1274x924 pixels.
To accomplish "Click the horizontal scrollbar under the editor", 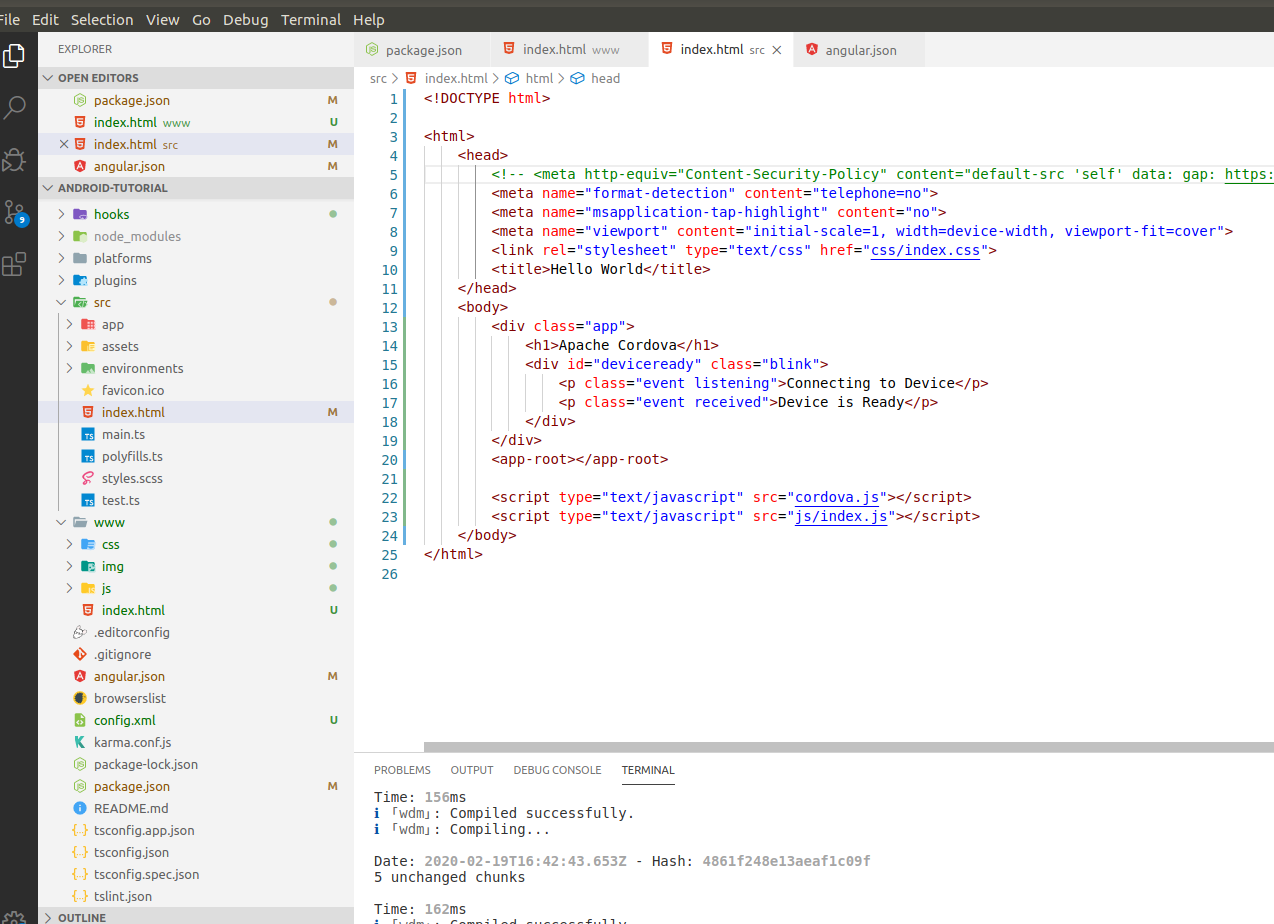I will [848, 747].
